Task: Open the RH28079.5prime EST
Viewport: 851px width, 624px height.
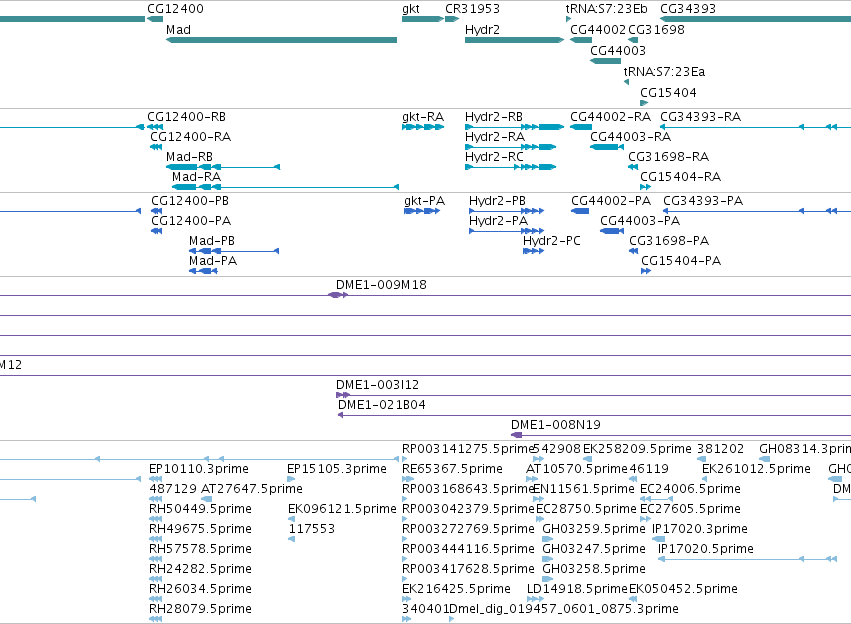Action: (x=156, y=619)
